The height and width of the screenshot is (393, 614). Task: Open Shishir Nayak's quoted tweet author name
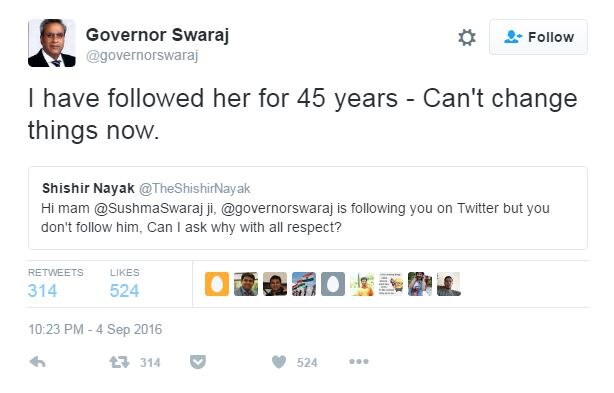[x=88, y=188]
